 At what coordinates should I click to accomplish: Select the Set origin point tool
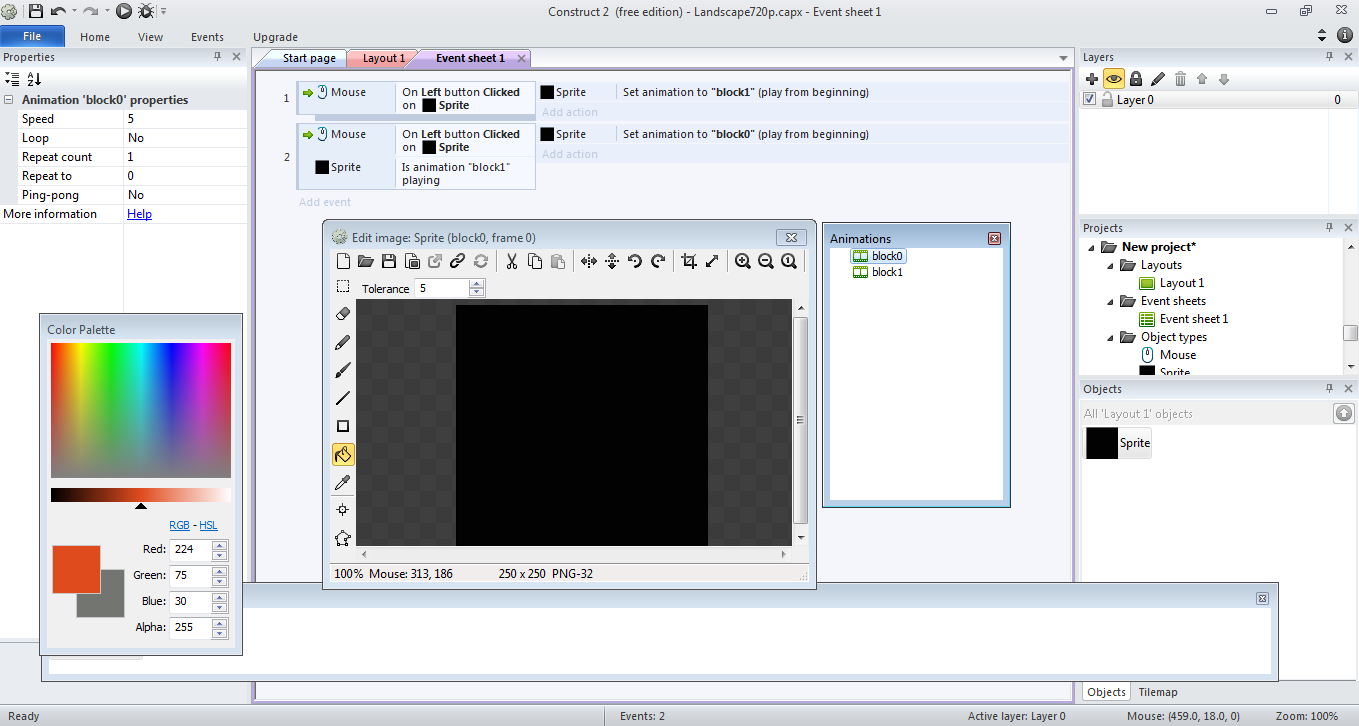(343, 510)
